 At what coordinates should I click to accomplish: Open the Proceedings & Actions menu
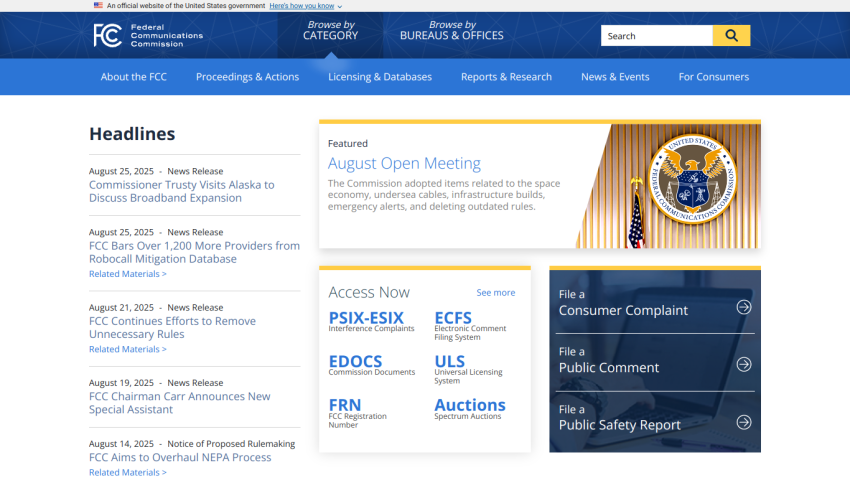tap(247, 77)
